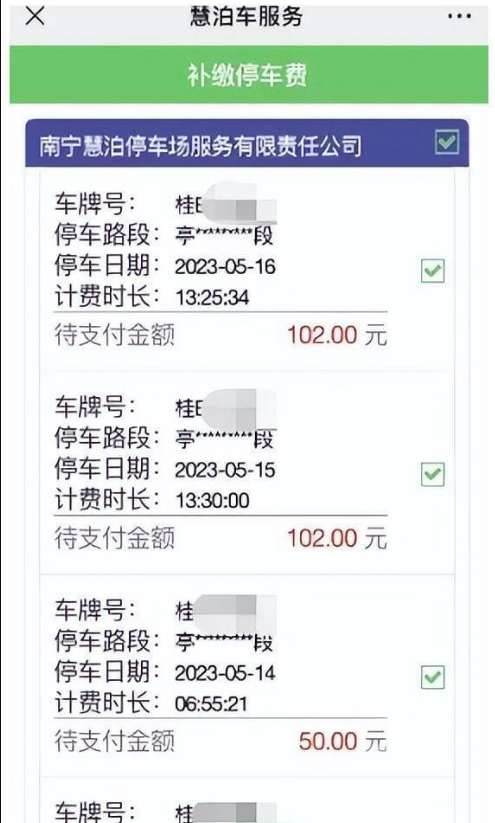The image size is (495, 823).
Task: Open the parking record dated 2023-05-15
Action: pyautogui.click(x=247, y=472)
